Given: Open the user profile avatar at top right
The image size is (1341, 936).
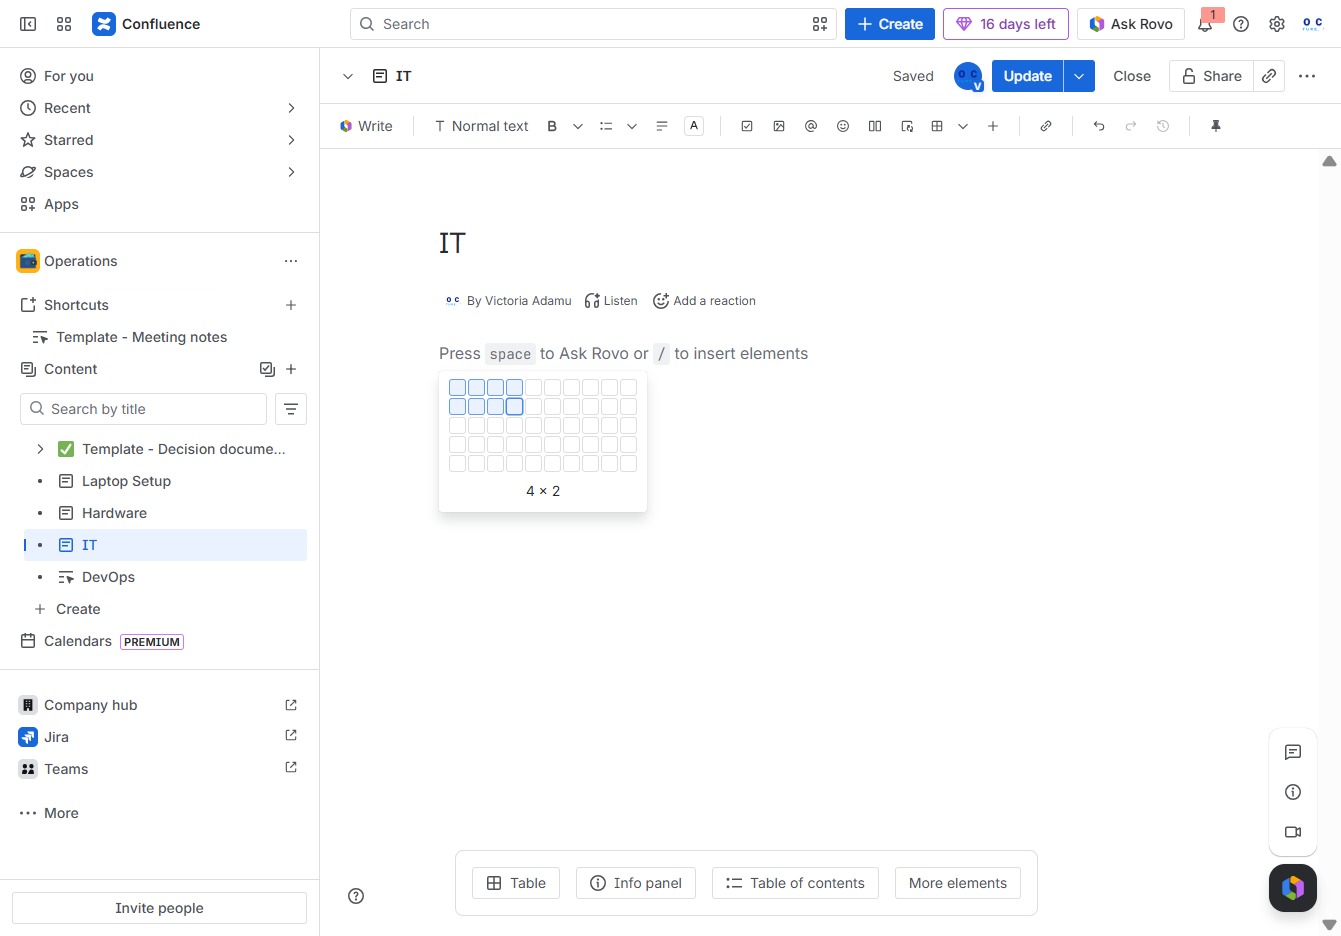Looking at the screenshot, I should 1312,24.
